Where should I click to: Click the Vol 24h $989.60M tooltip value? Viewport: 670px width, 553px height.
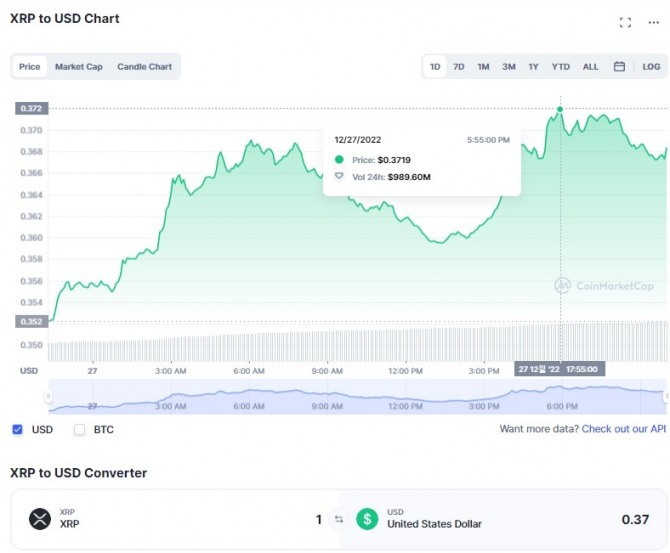click(409, 177)
